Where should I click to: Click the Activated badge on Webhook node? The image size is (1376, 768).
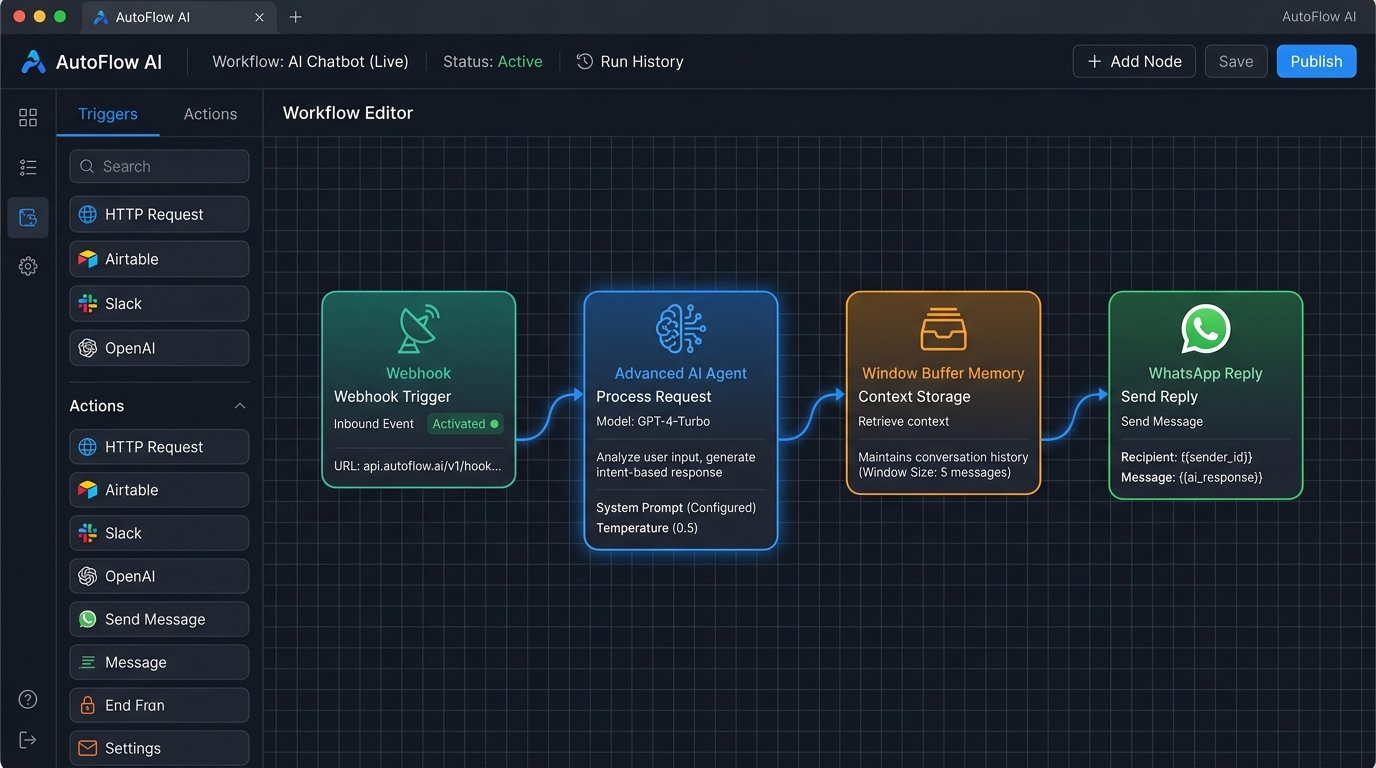tap(465, 424)
